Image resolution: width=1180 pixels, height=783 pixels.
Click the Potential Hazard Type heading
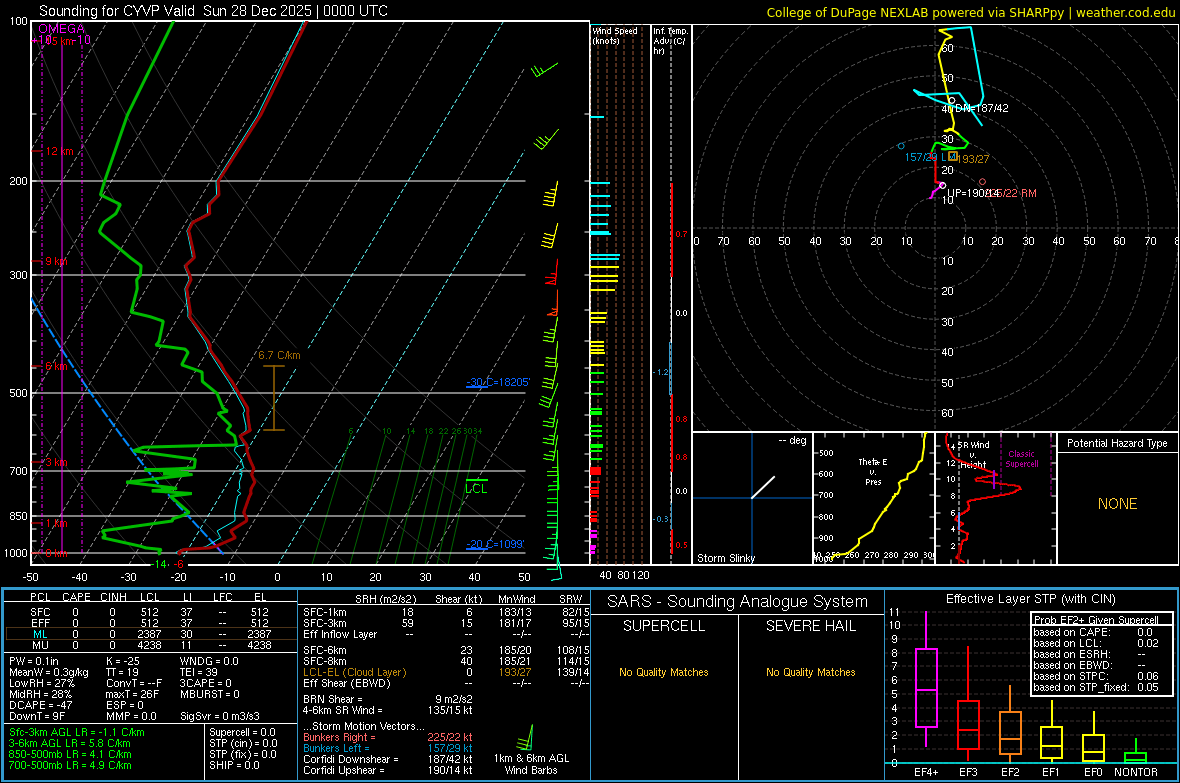coord(1117,443)
